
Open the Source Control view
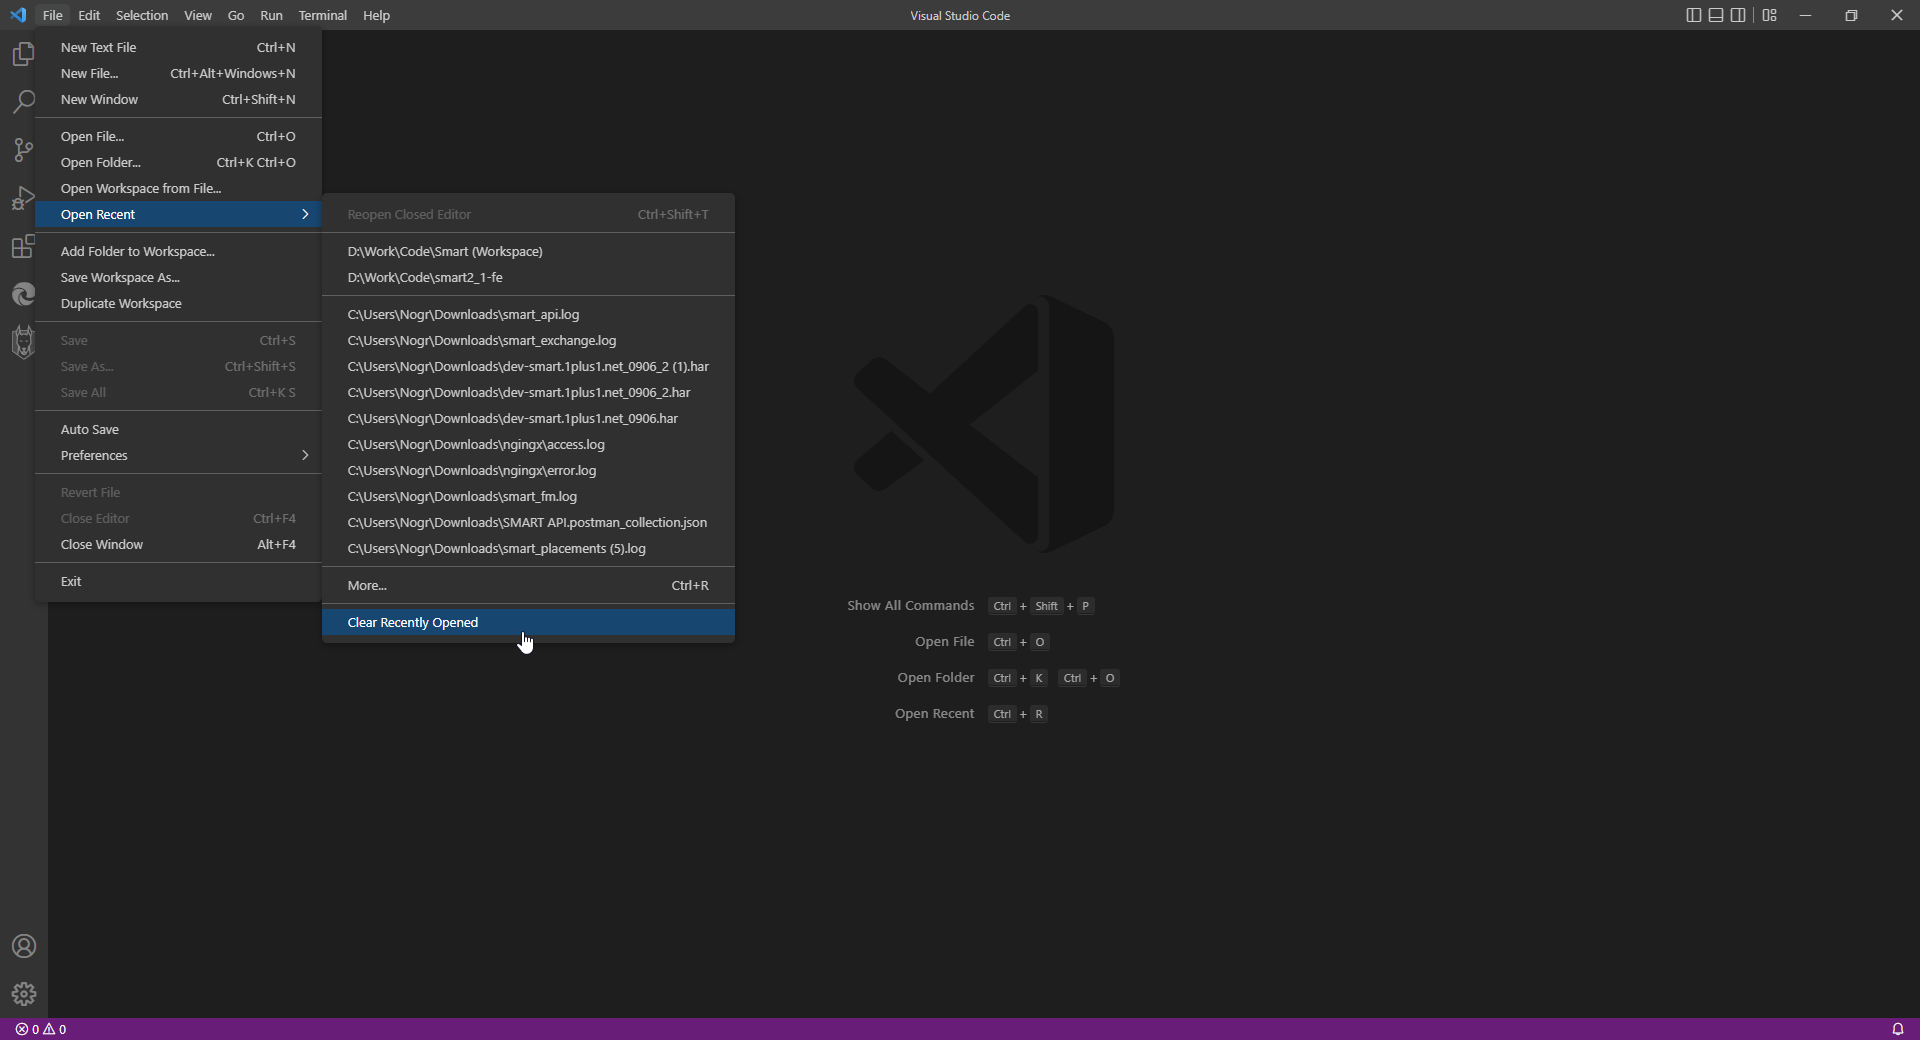pos(23,150)
